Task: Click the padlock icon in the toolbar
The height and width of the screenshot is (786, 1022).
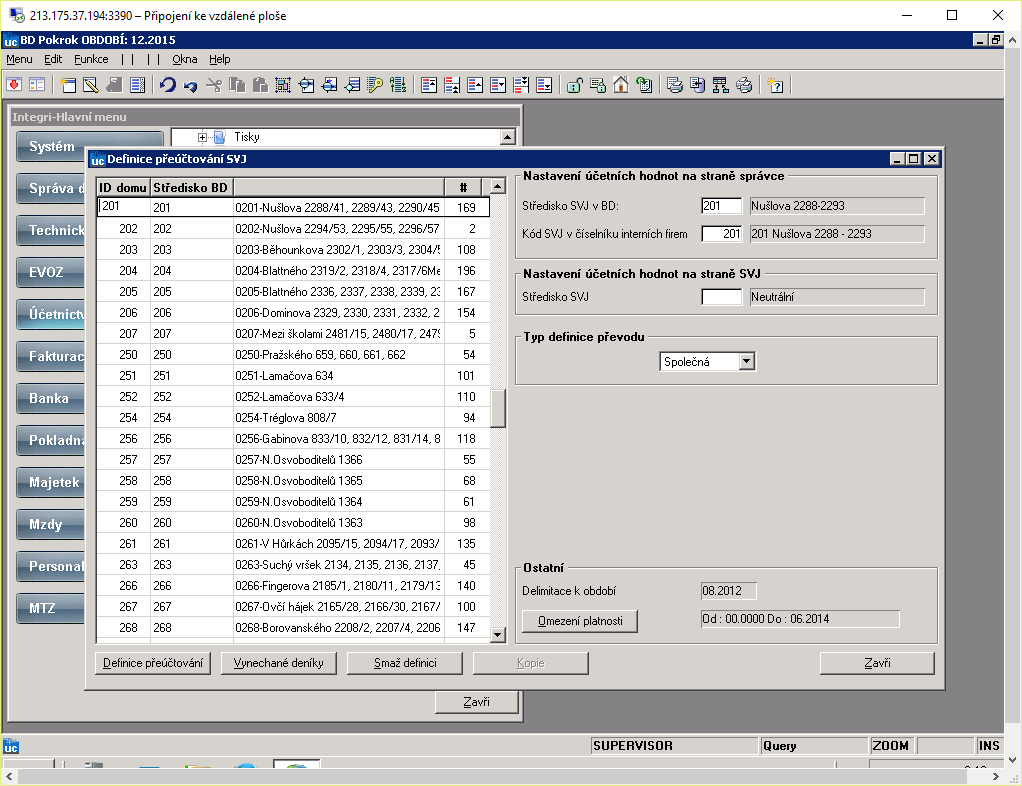Action: click(574, 85)
